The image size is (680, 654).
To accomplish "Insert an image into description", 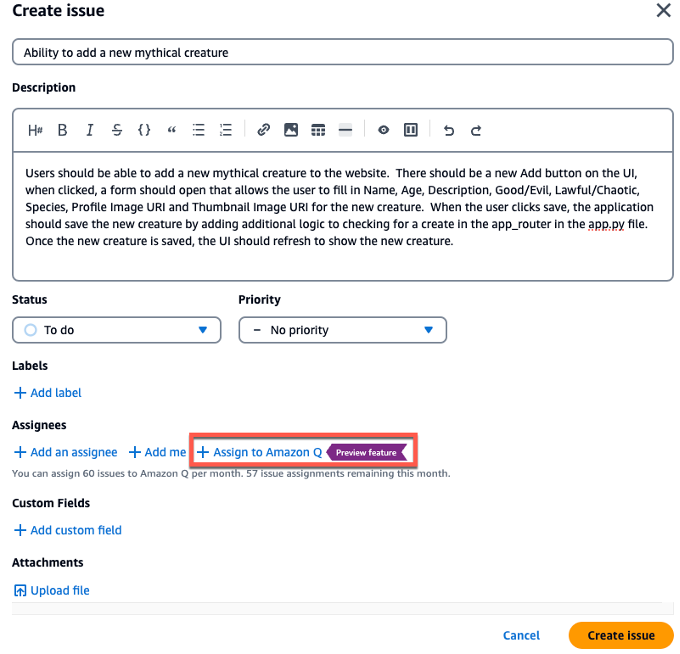I will tap(291, 130).
